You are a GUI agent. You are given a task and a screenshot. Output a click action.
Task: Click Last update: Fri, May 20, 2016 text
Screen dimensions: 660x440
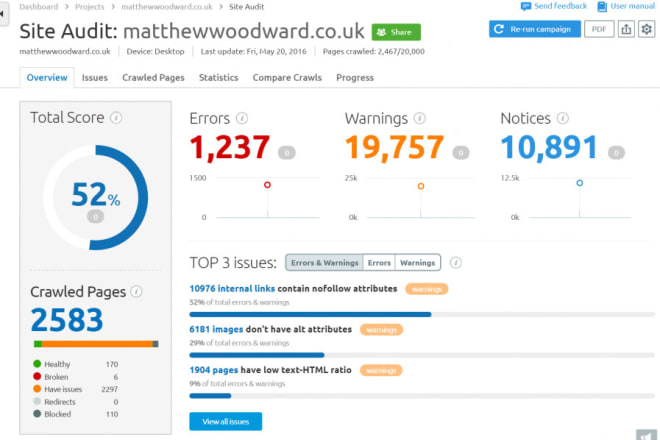tap(253, 51)
